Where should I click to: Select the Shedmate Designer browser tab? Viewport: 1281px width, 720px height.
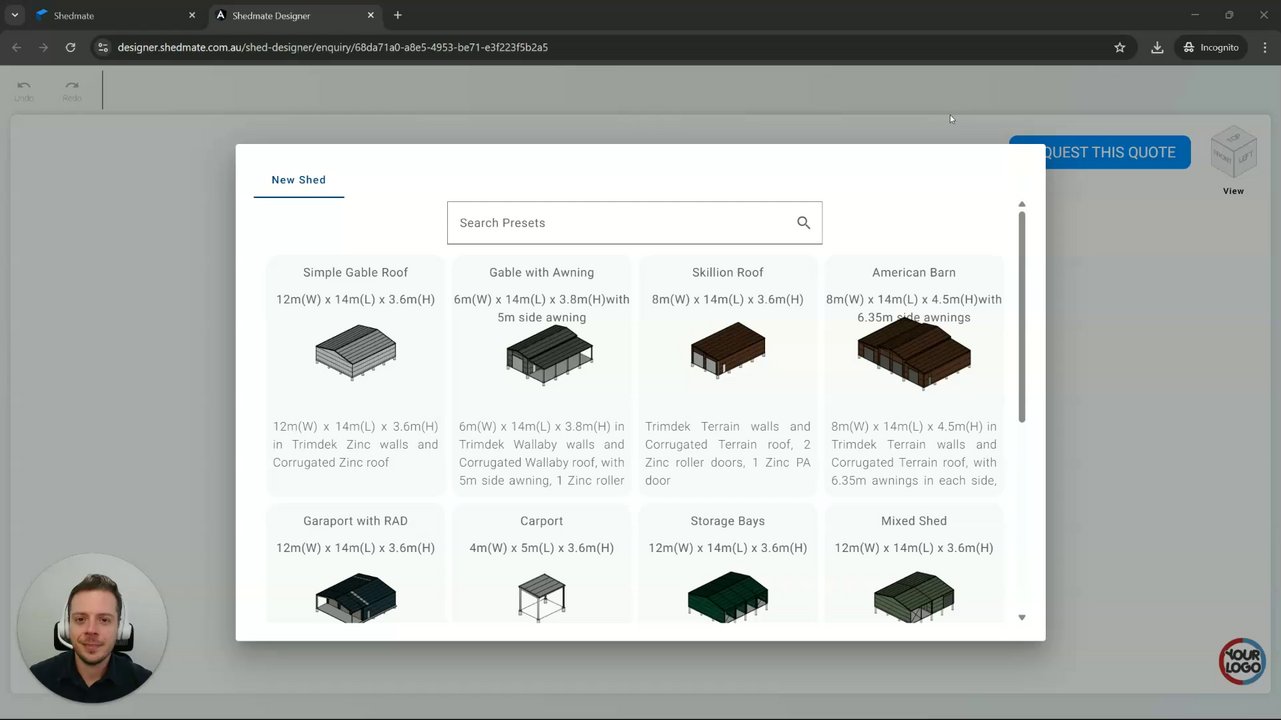tap(296, 16)
